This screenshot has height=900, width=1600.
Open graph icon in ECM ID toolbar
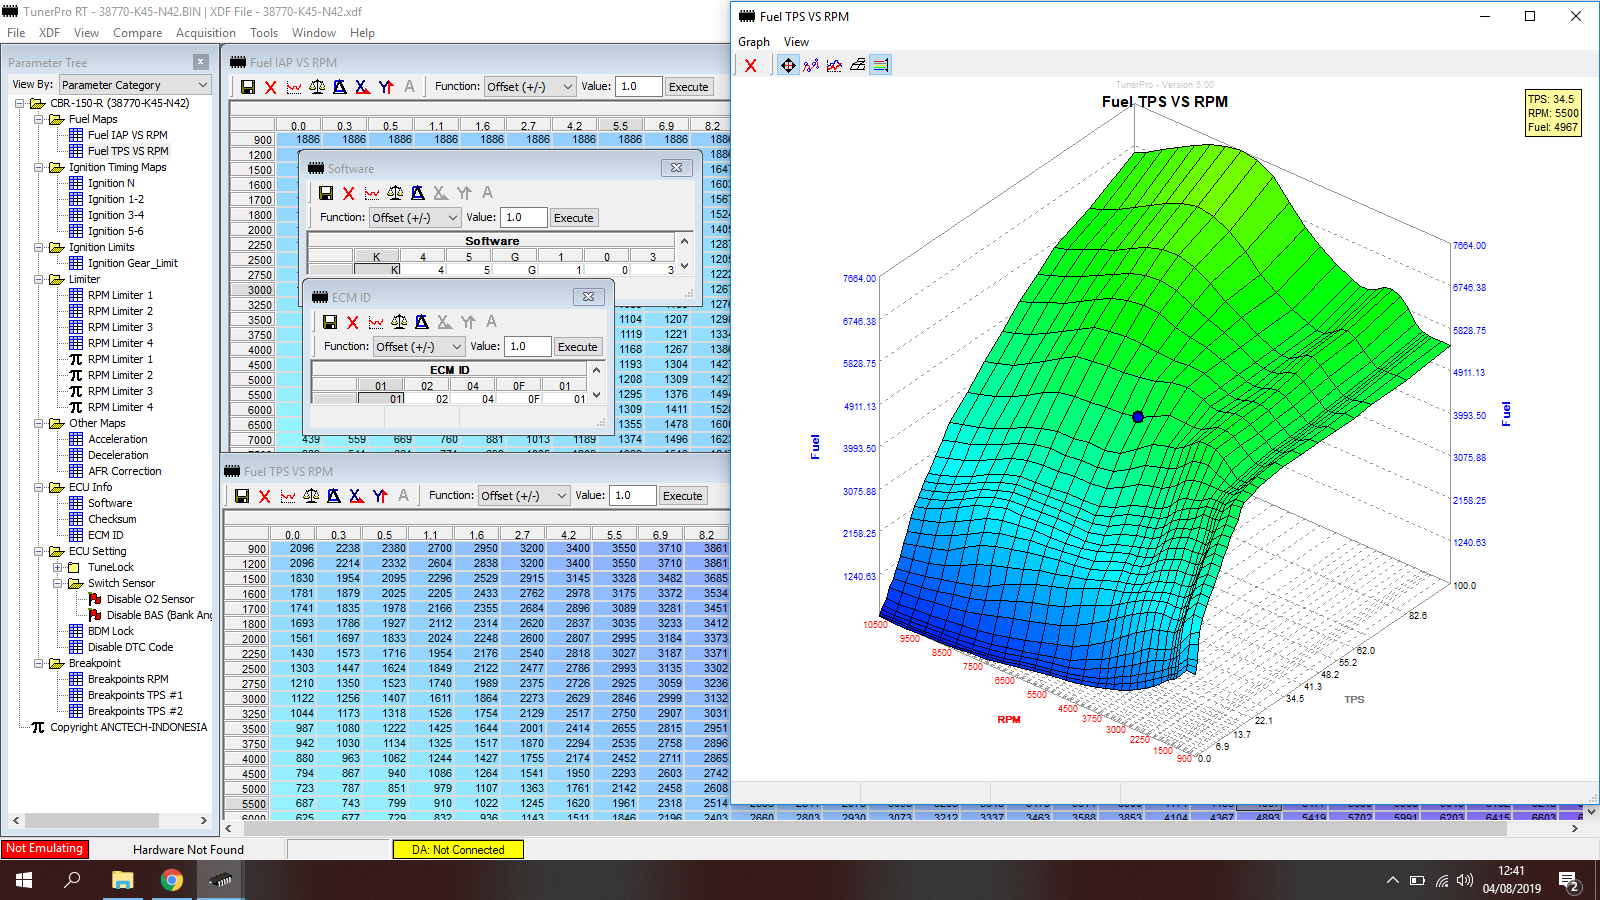click(376, 322)
